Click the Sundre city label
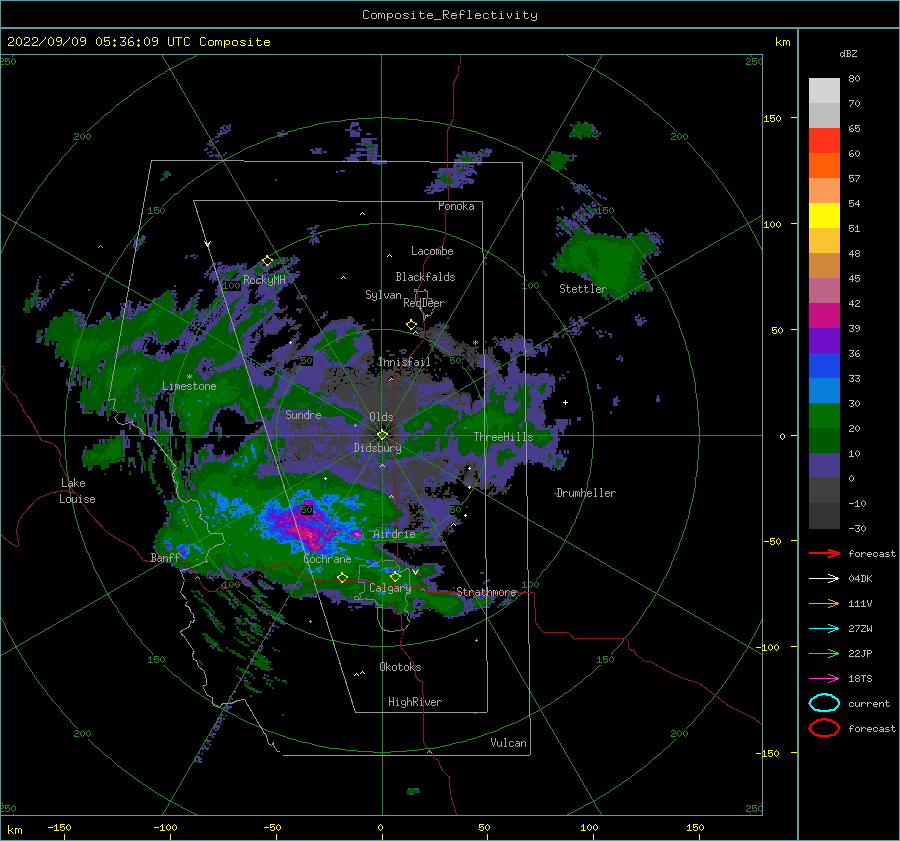This screenshot has height=841, width=900. [x=303, y=414]
